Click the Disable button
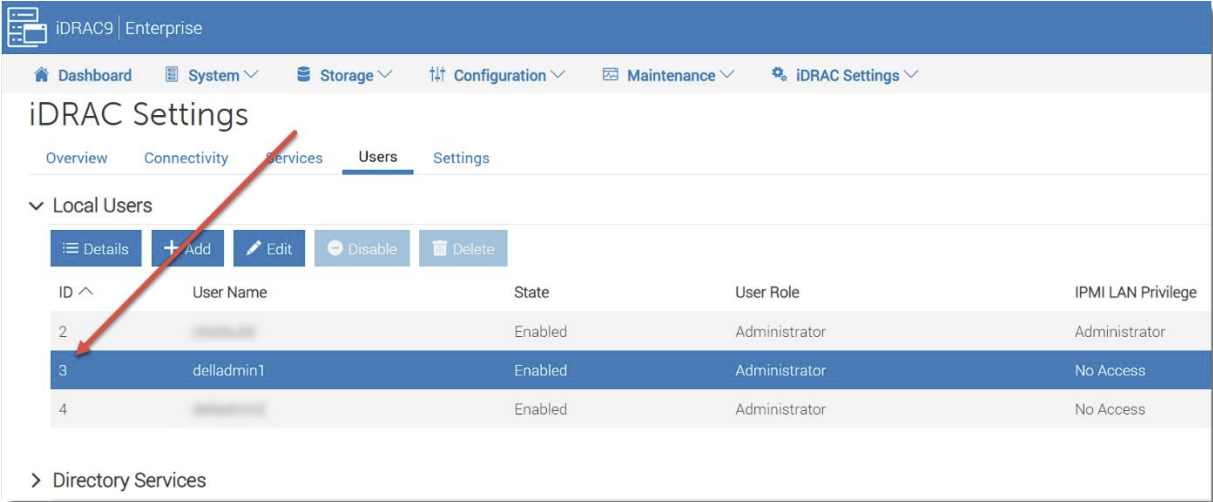Image resolution: width=1213 pixels, height=502 pixels. point(362,249)
